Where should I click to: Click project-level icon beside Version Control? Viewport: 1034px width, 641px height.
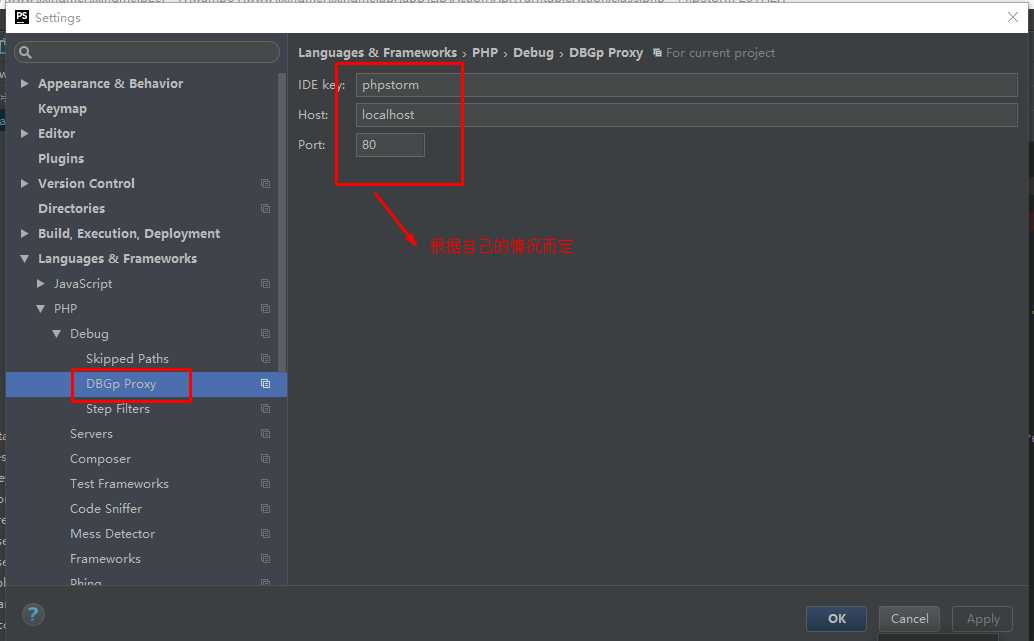[265, 183]
